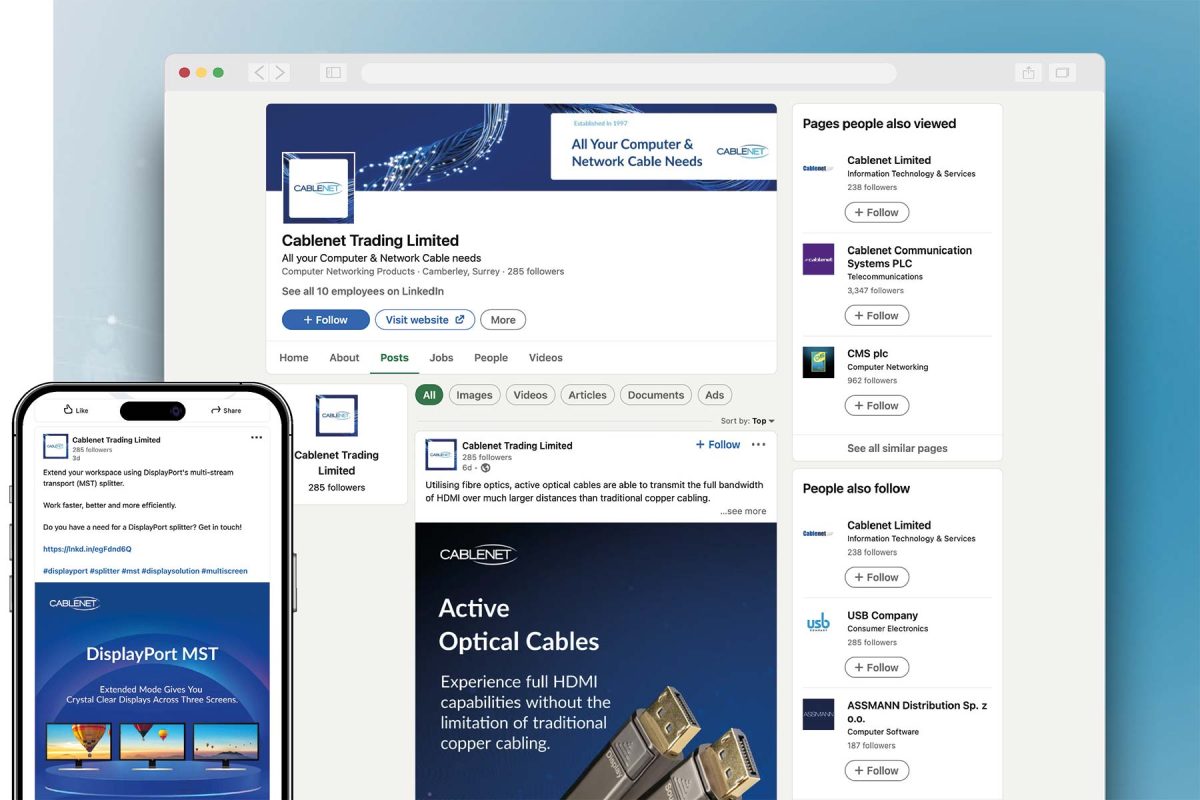The image size is (1200, 800).
Task: Click the browser back arrow
Action: point(259,73)
